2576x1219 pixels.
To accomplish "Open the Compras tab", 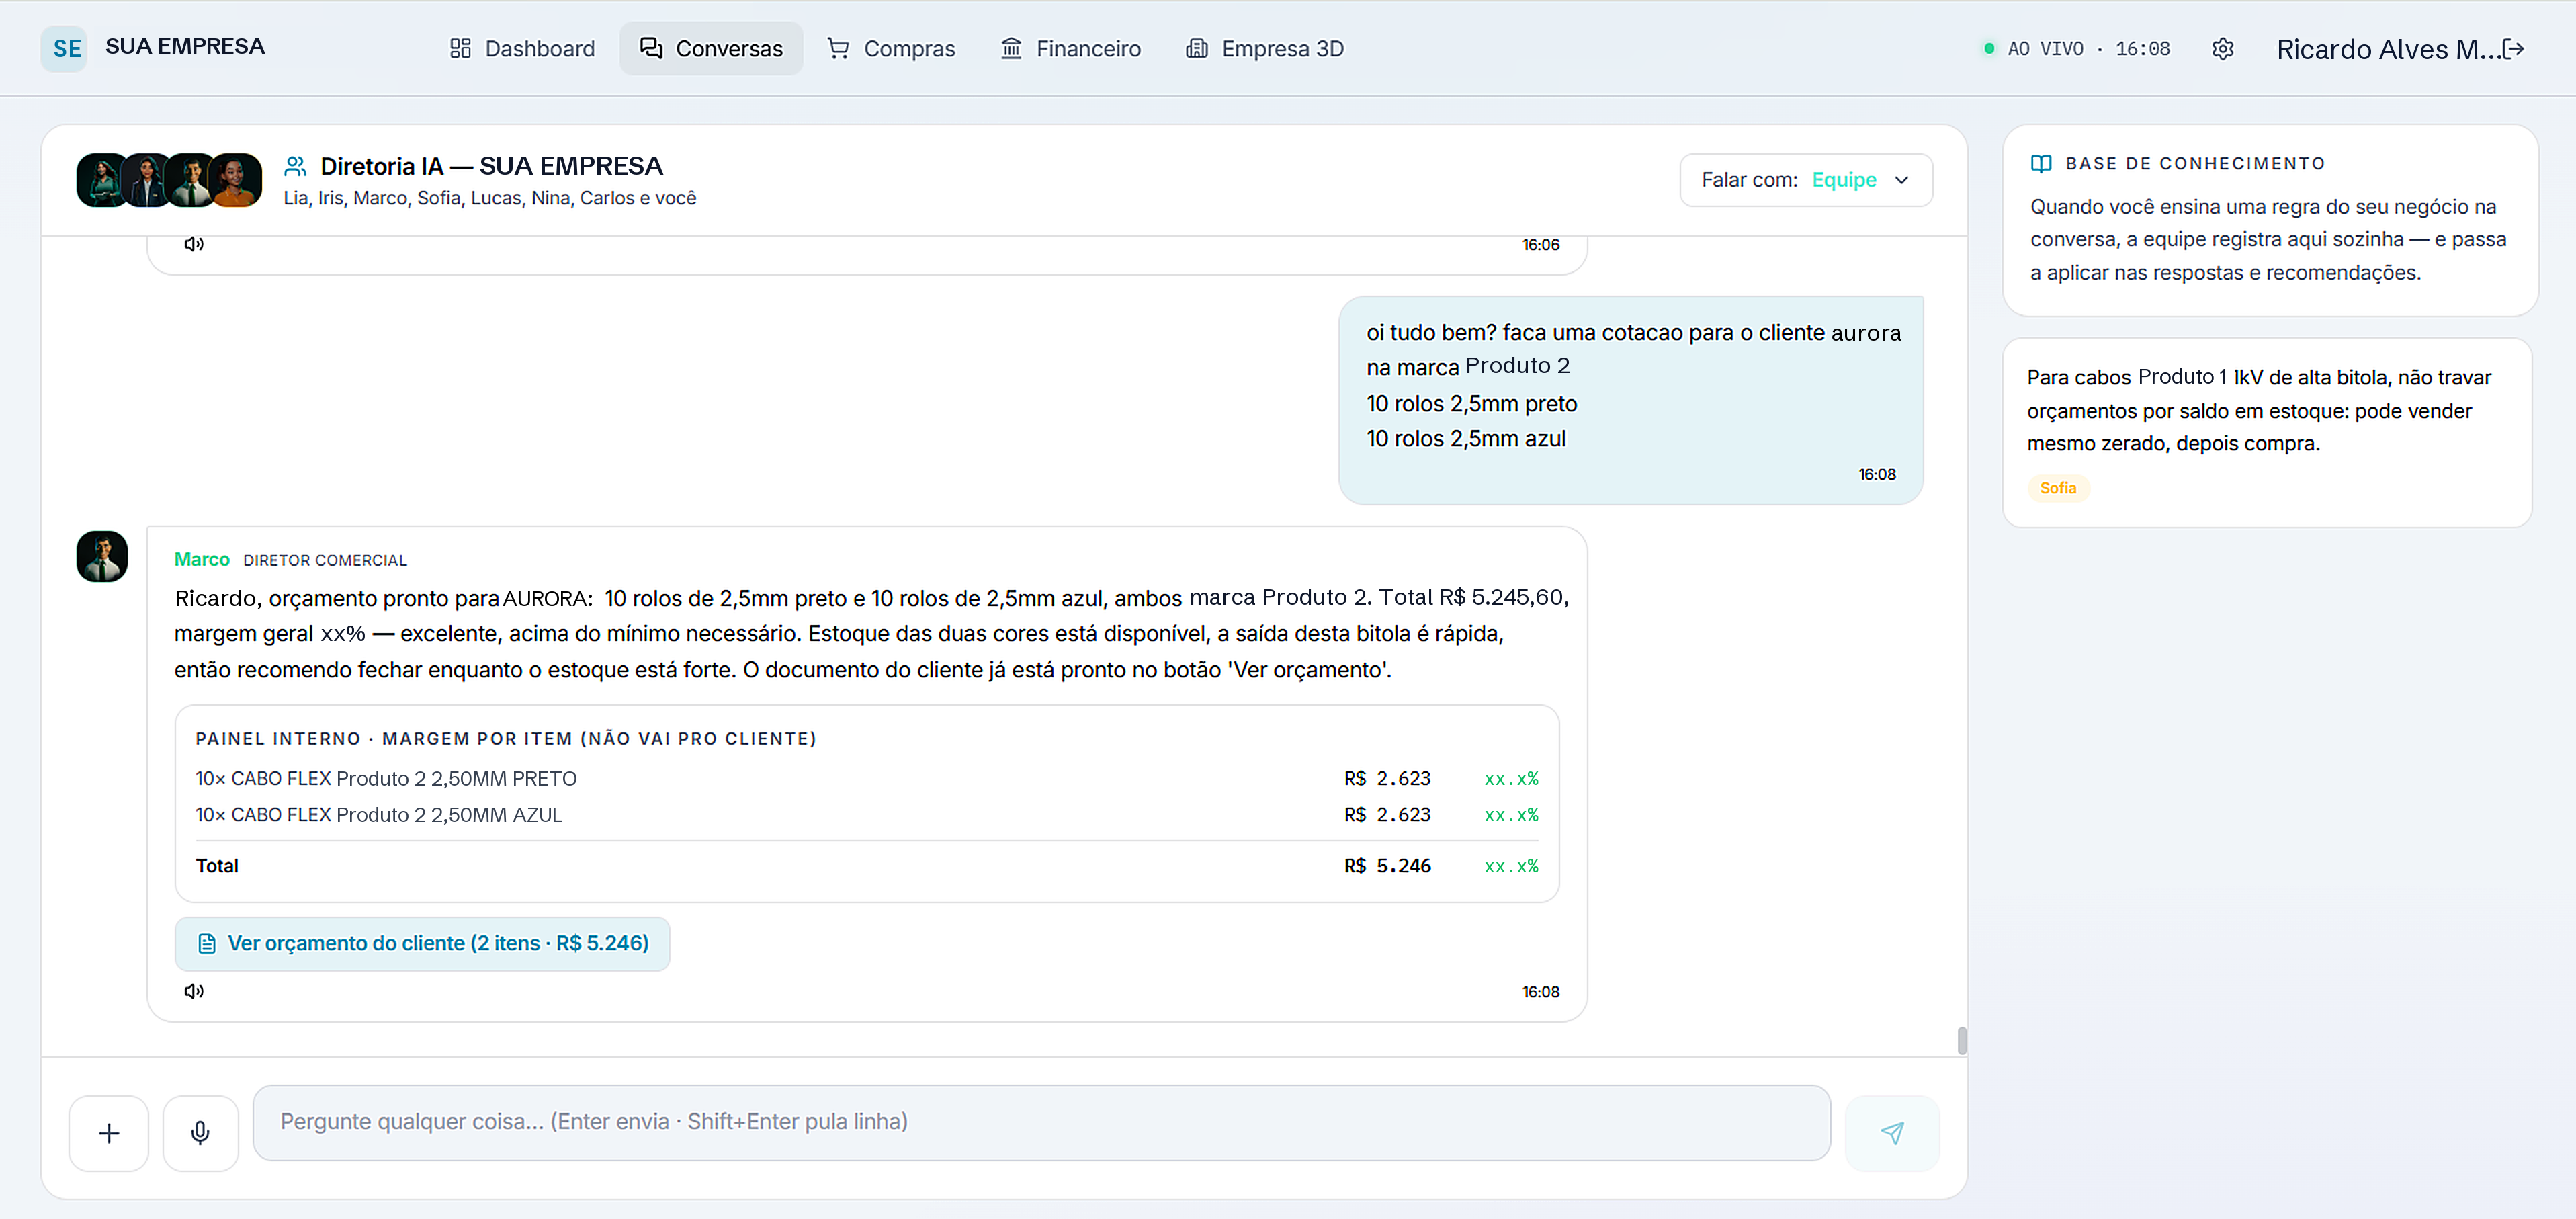I will [x=890, y=48].
